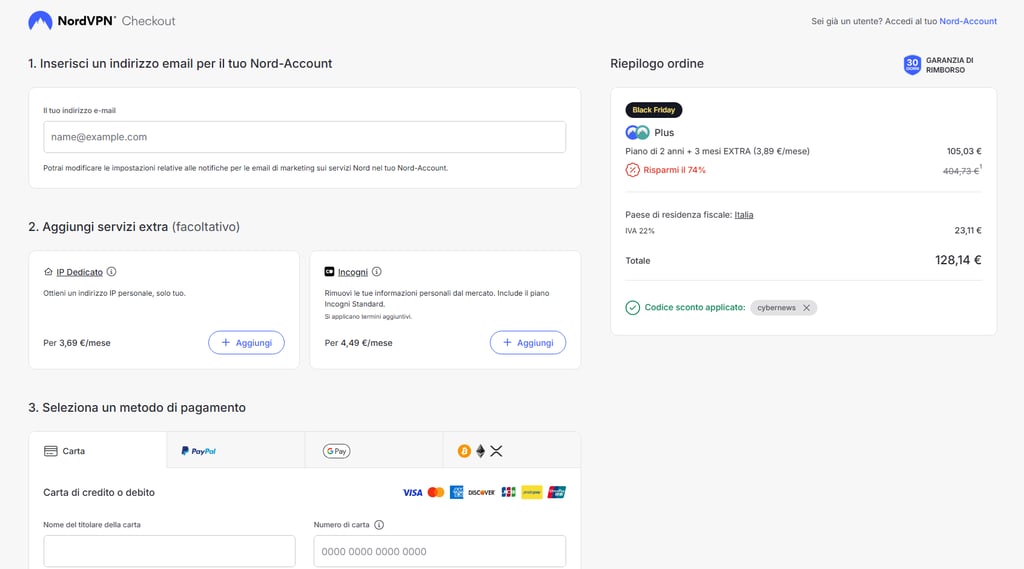Click the 'Per 3,69 €/mese' price text

77,342
